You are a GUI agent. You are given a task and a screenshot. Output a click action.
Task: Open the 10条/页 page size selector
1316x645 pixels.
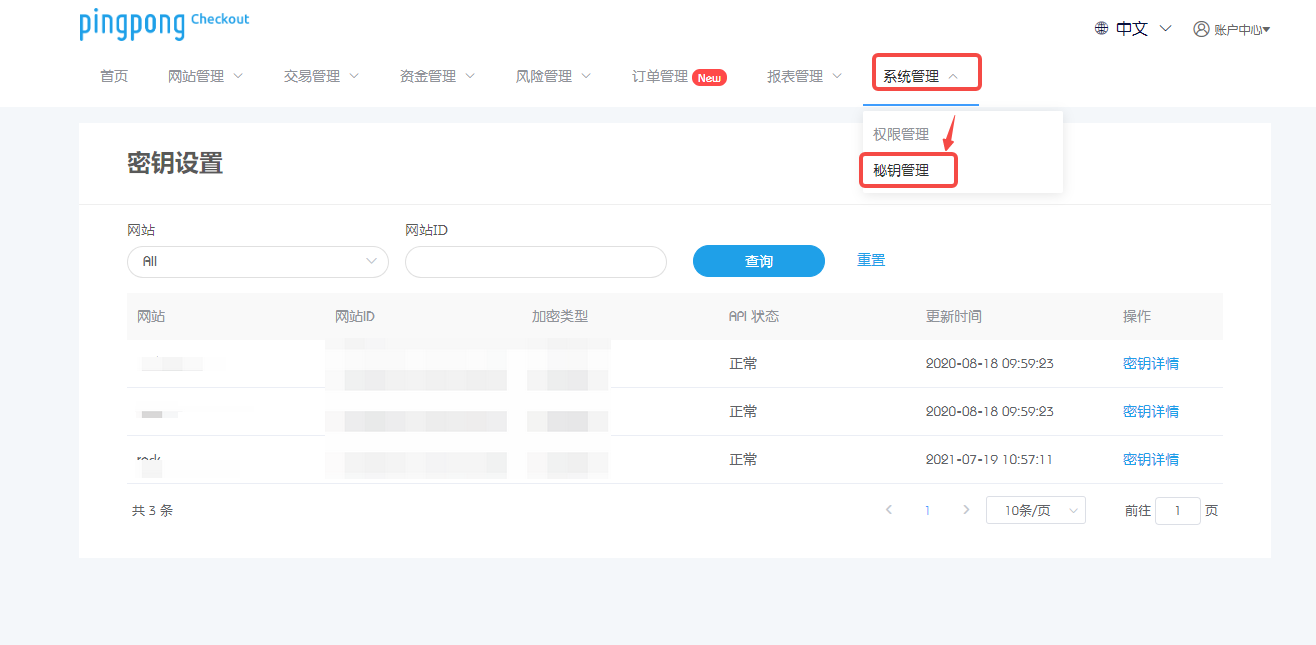tap(1035, 510)
